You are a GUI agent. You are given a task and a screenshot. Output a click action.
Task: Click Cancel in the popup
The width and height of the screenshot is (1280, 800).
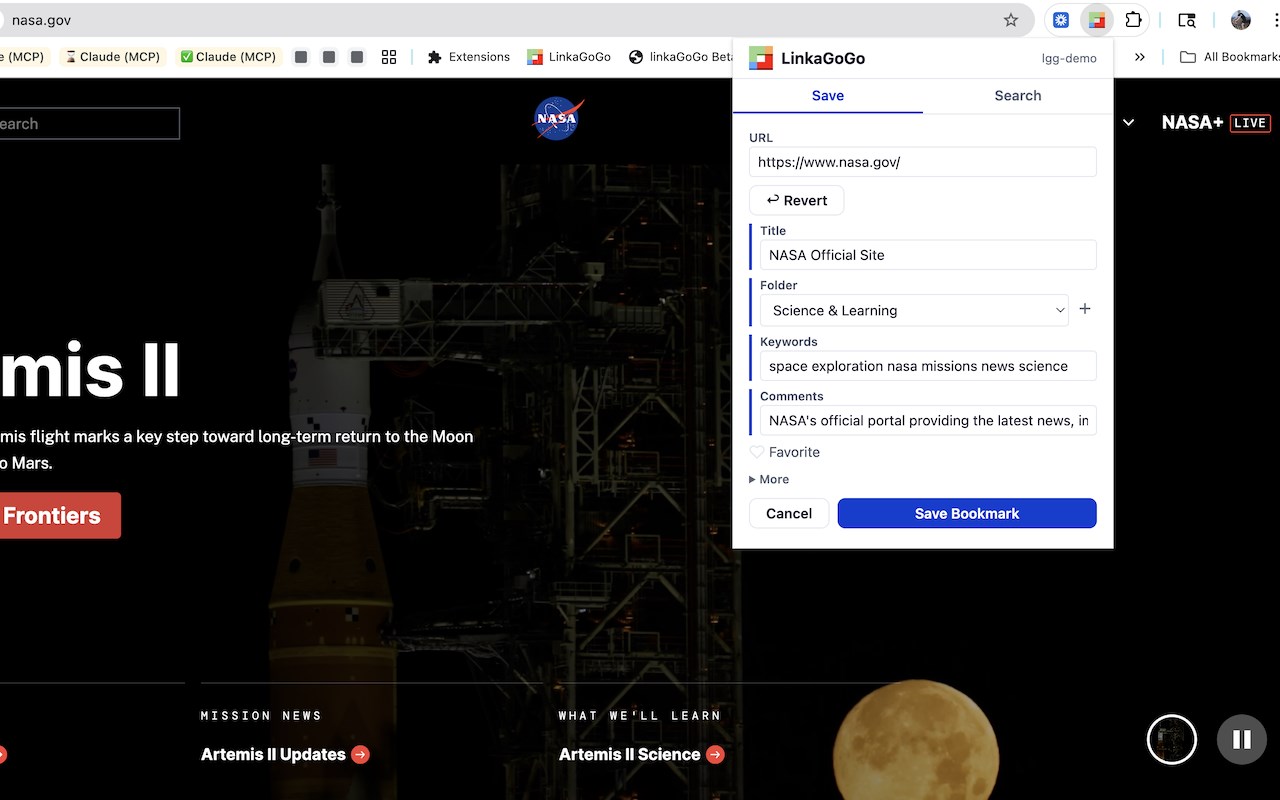[789, 513]
